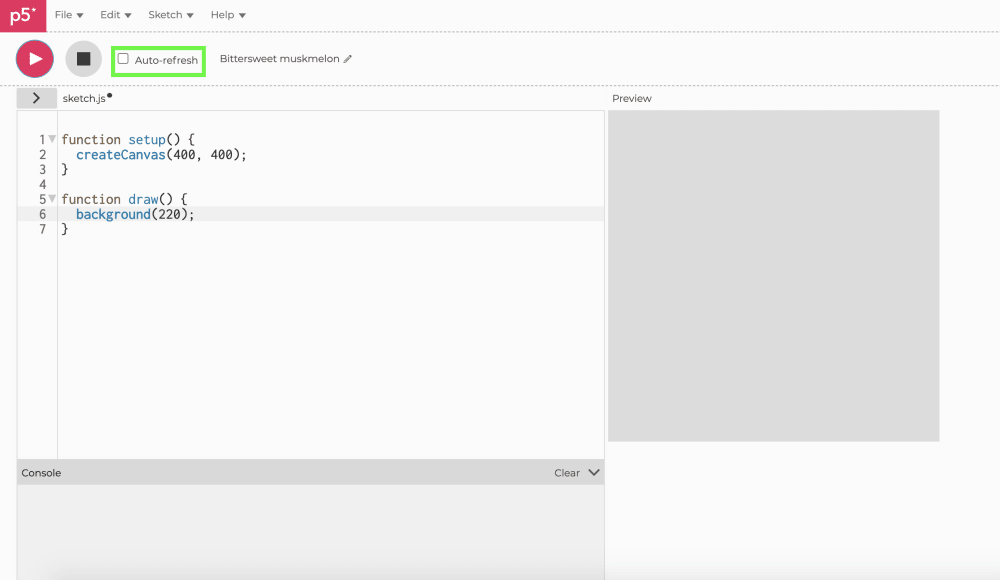Click the gray preview canvas
The width and height of the screenshot is (1000, 580).
point(774,276)
